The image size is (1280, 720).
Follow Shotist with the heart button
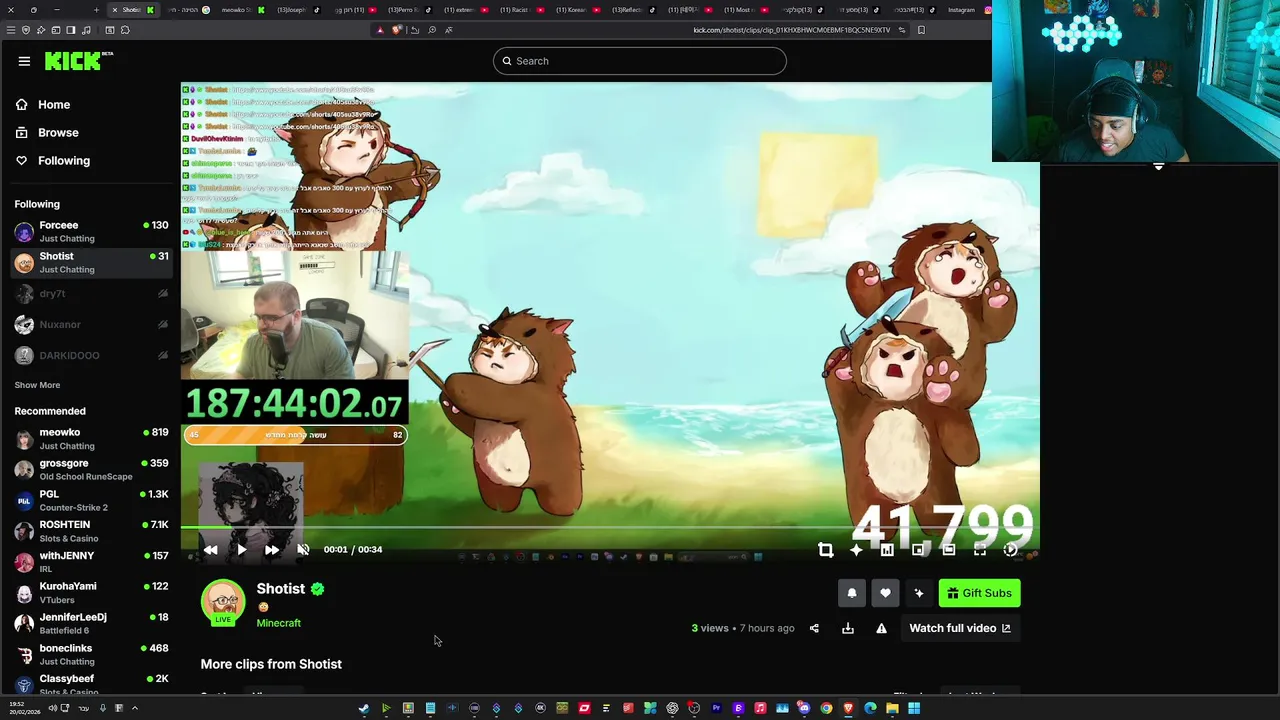click(x=885, y=593)
